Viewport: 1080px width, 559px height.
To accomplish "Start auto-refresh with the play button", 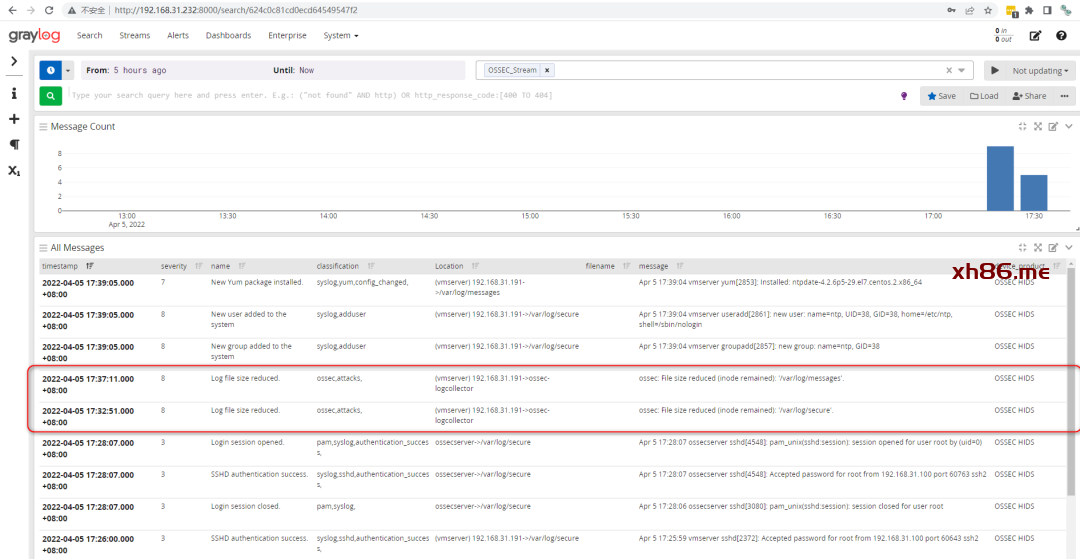I will tap(994, 71).
